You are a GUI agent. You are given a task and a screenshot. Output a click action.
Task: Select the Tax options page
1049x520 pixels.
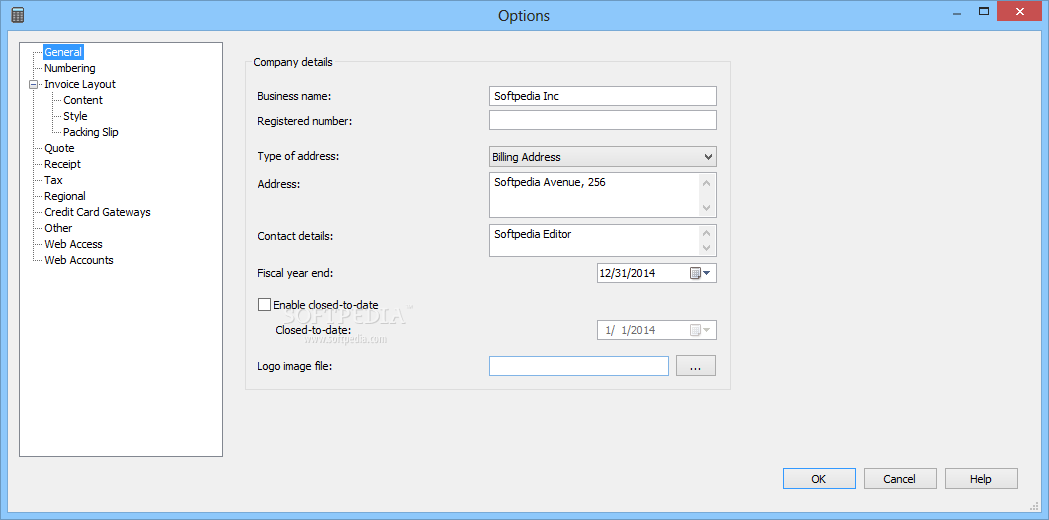coord(54,180)
